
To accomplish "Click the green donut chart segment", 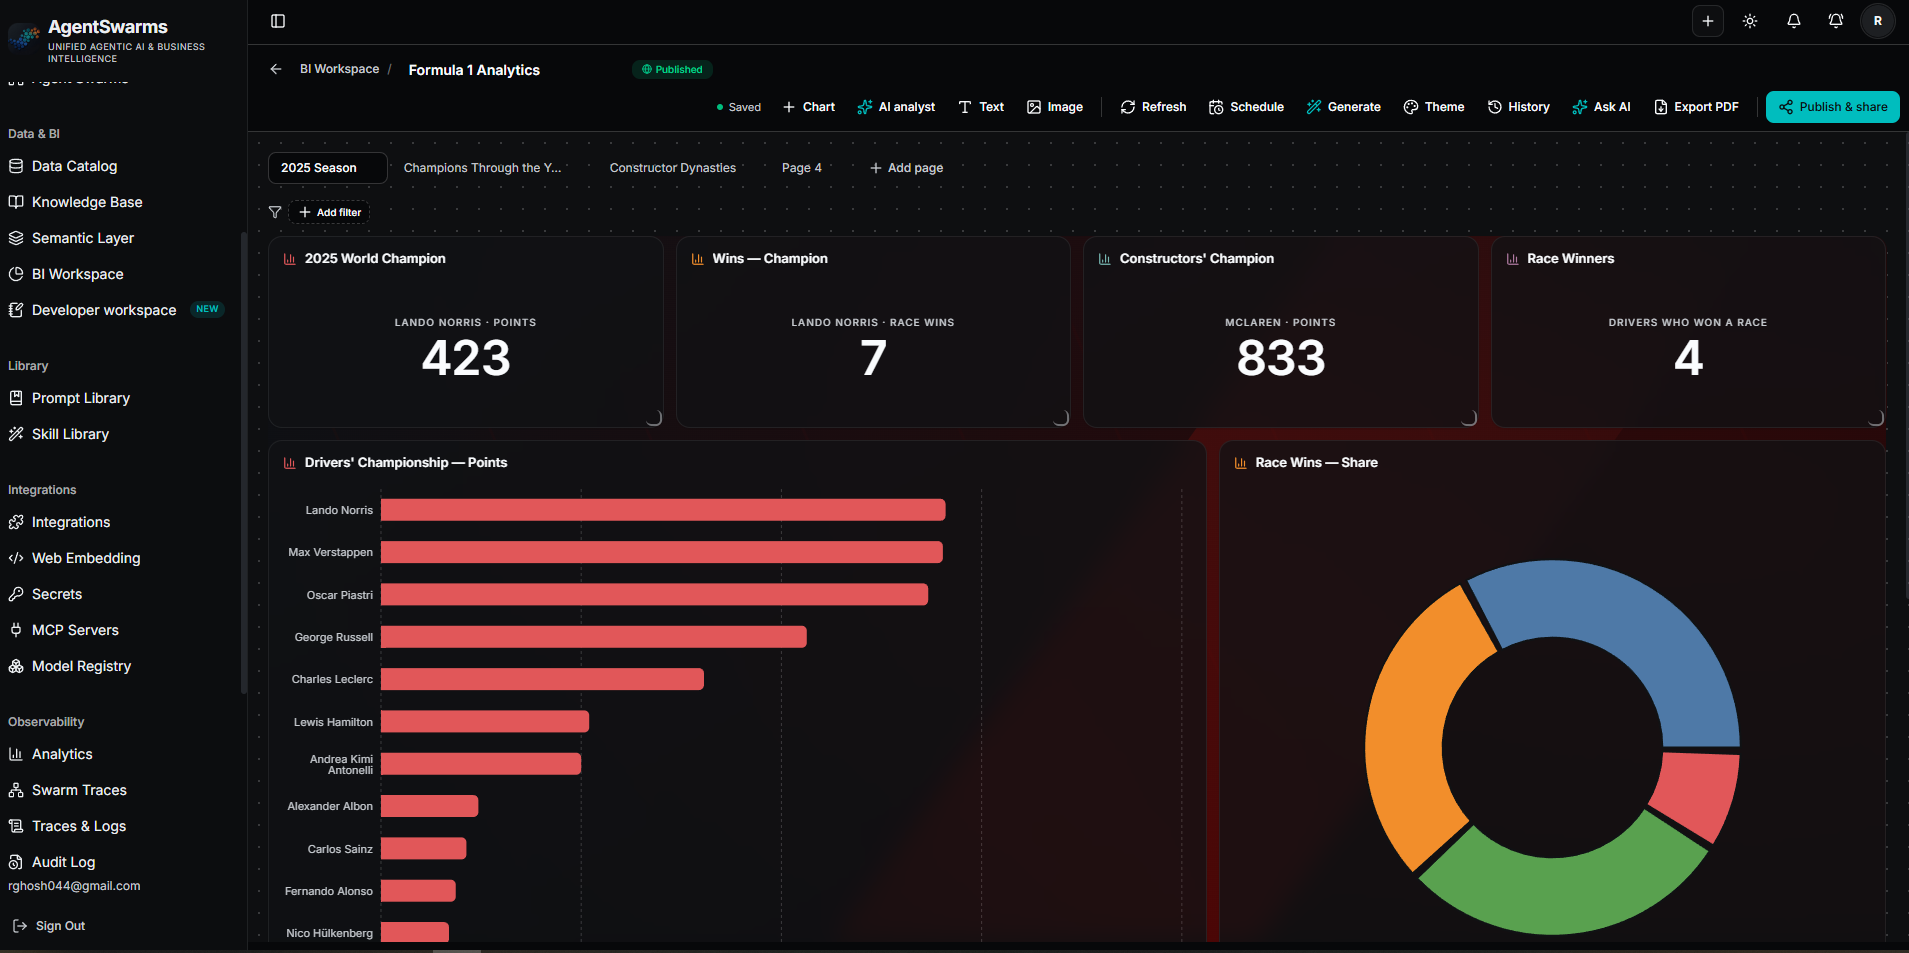I will (x=1560, y=893).
